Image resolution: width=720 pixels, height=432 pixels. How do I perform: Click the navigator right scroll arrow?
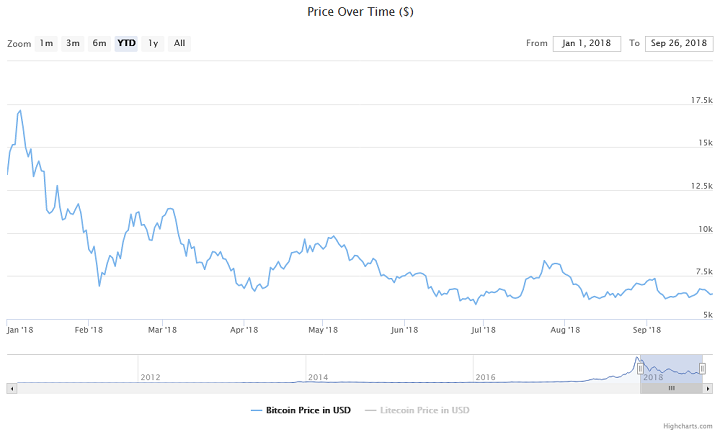click(708, 388)
